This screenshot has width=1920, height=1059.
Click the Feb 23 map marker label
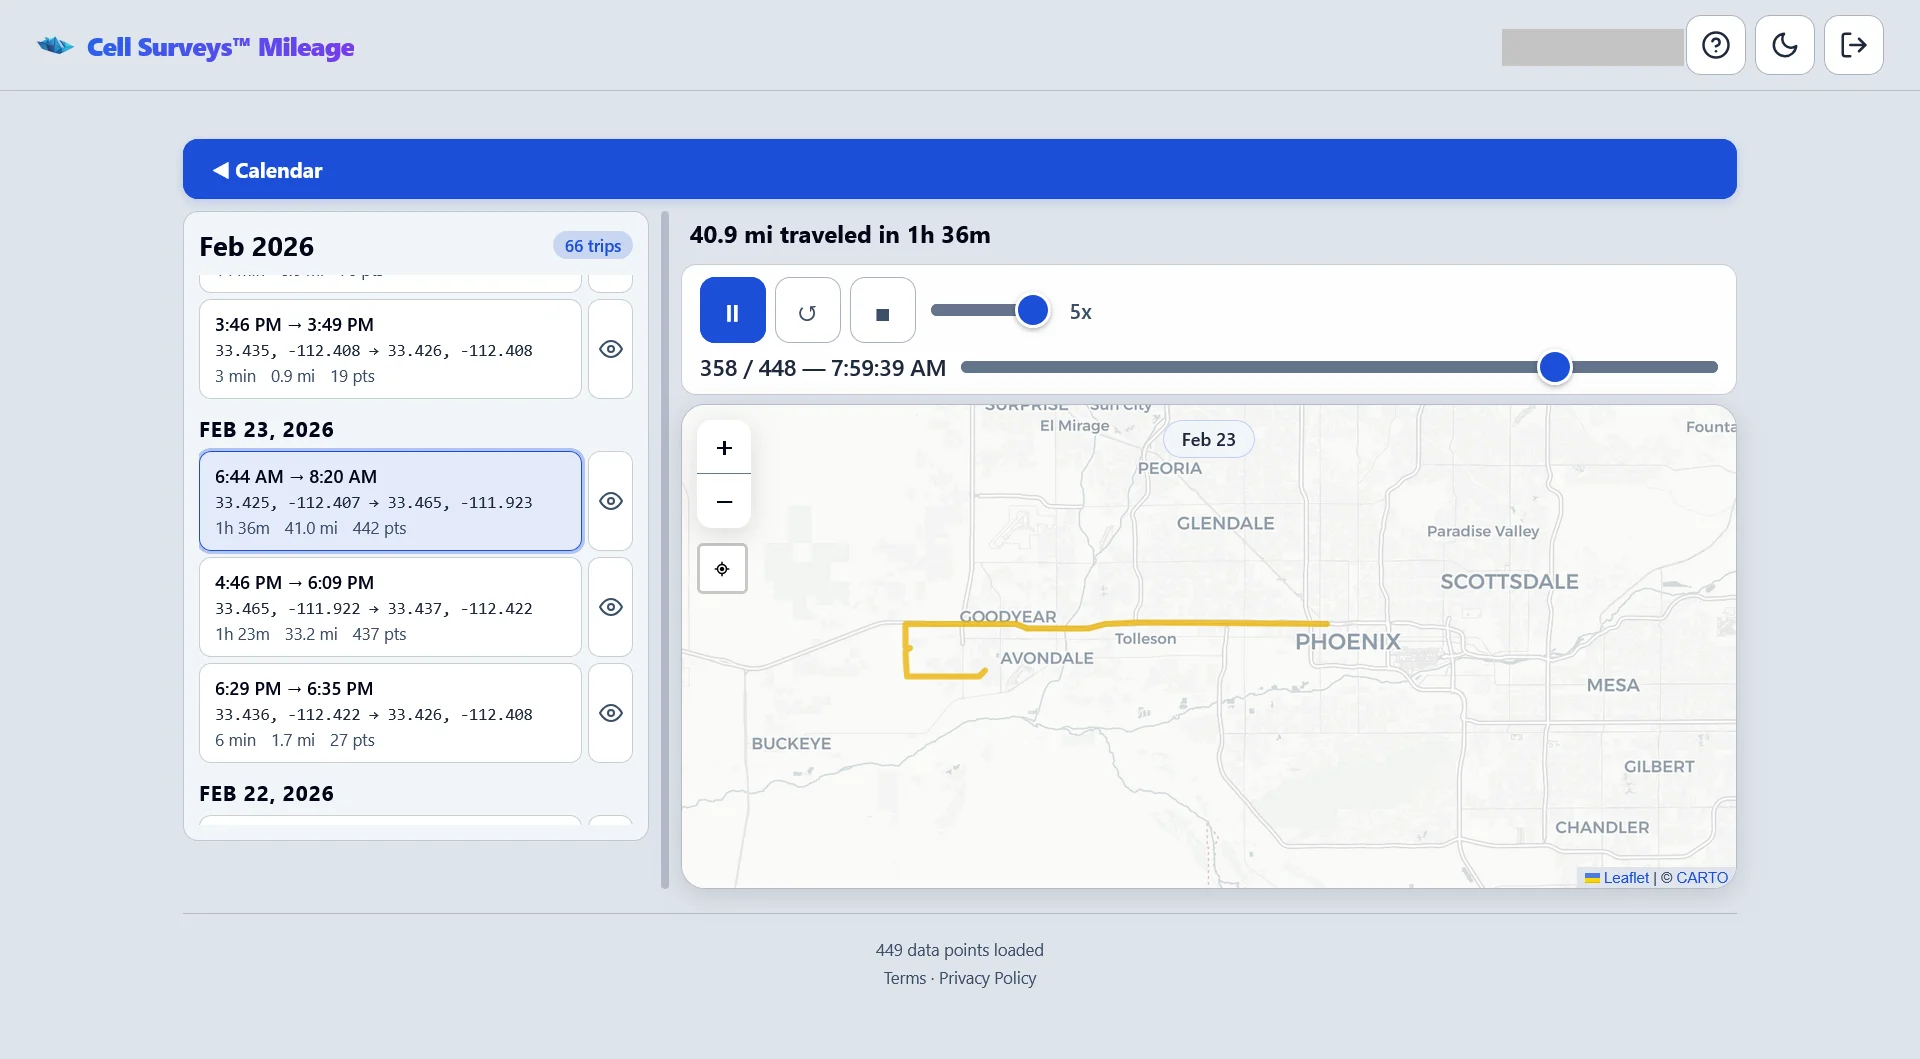click(1208, 439)
